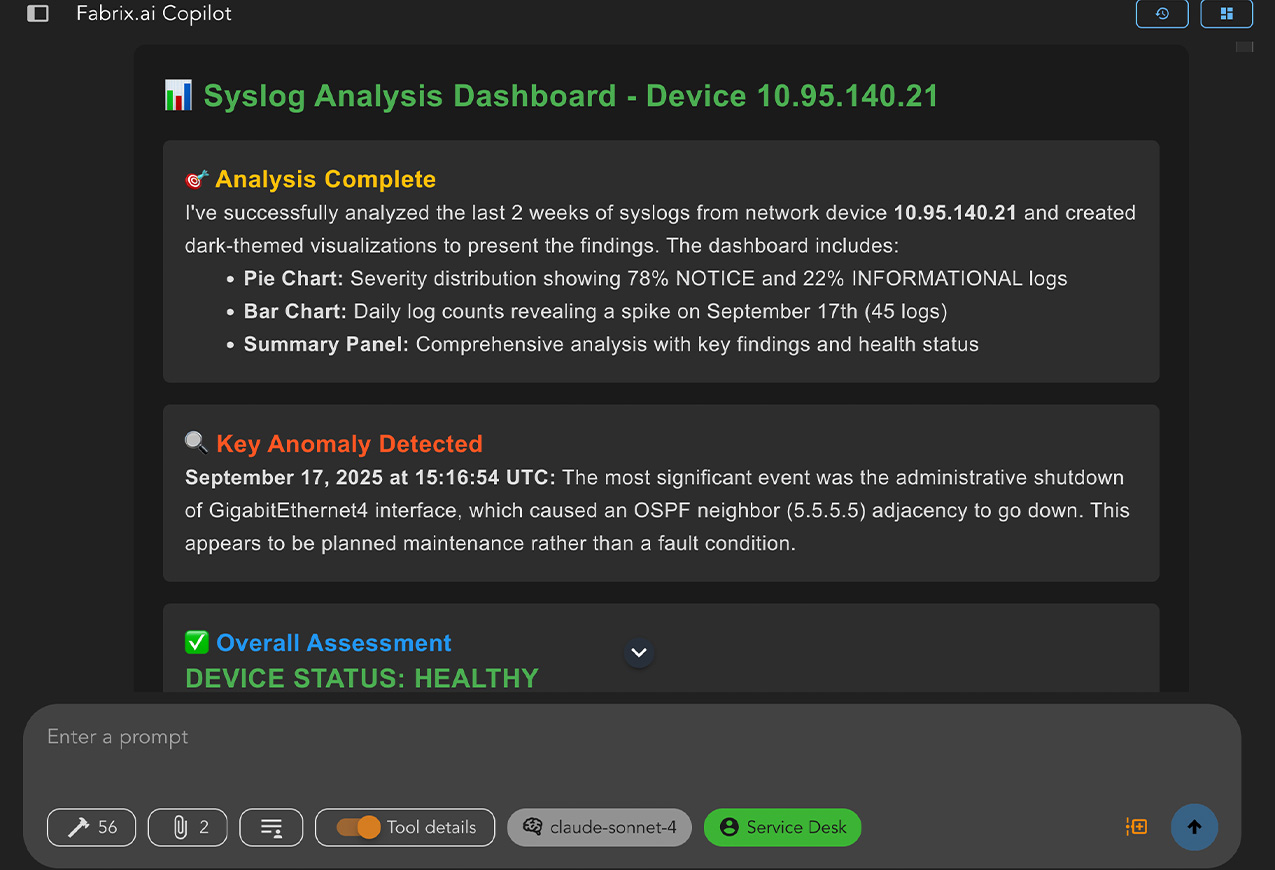This screenshot has width=1275, height=870.
Task: Open the conversation history
Action: point(1162,14)
